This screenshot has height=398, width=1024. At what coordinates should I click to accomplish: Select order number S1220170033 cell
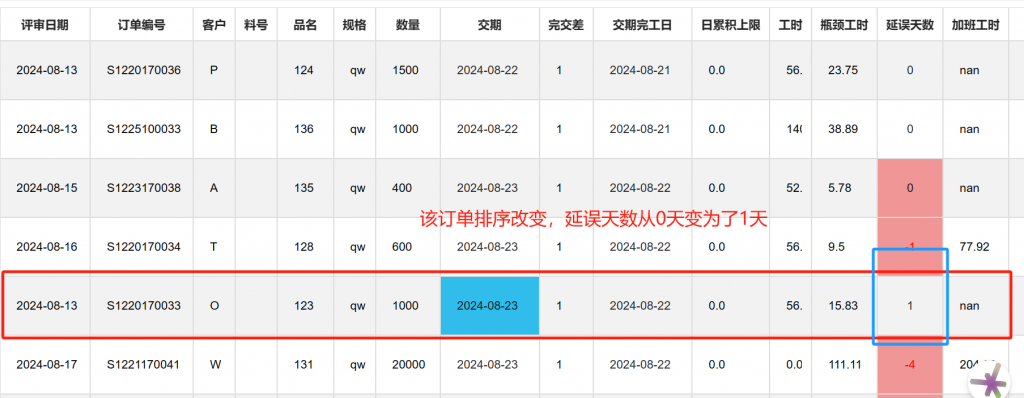pyautogui.click(x=144, y=306)
